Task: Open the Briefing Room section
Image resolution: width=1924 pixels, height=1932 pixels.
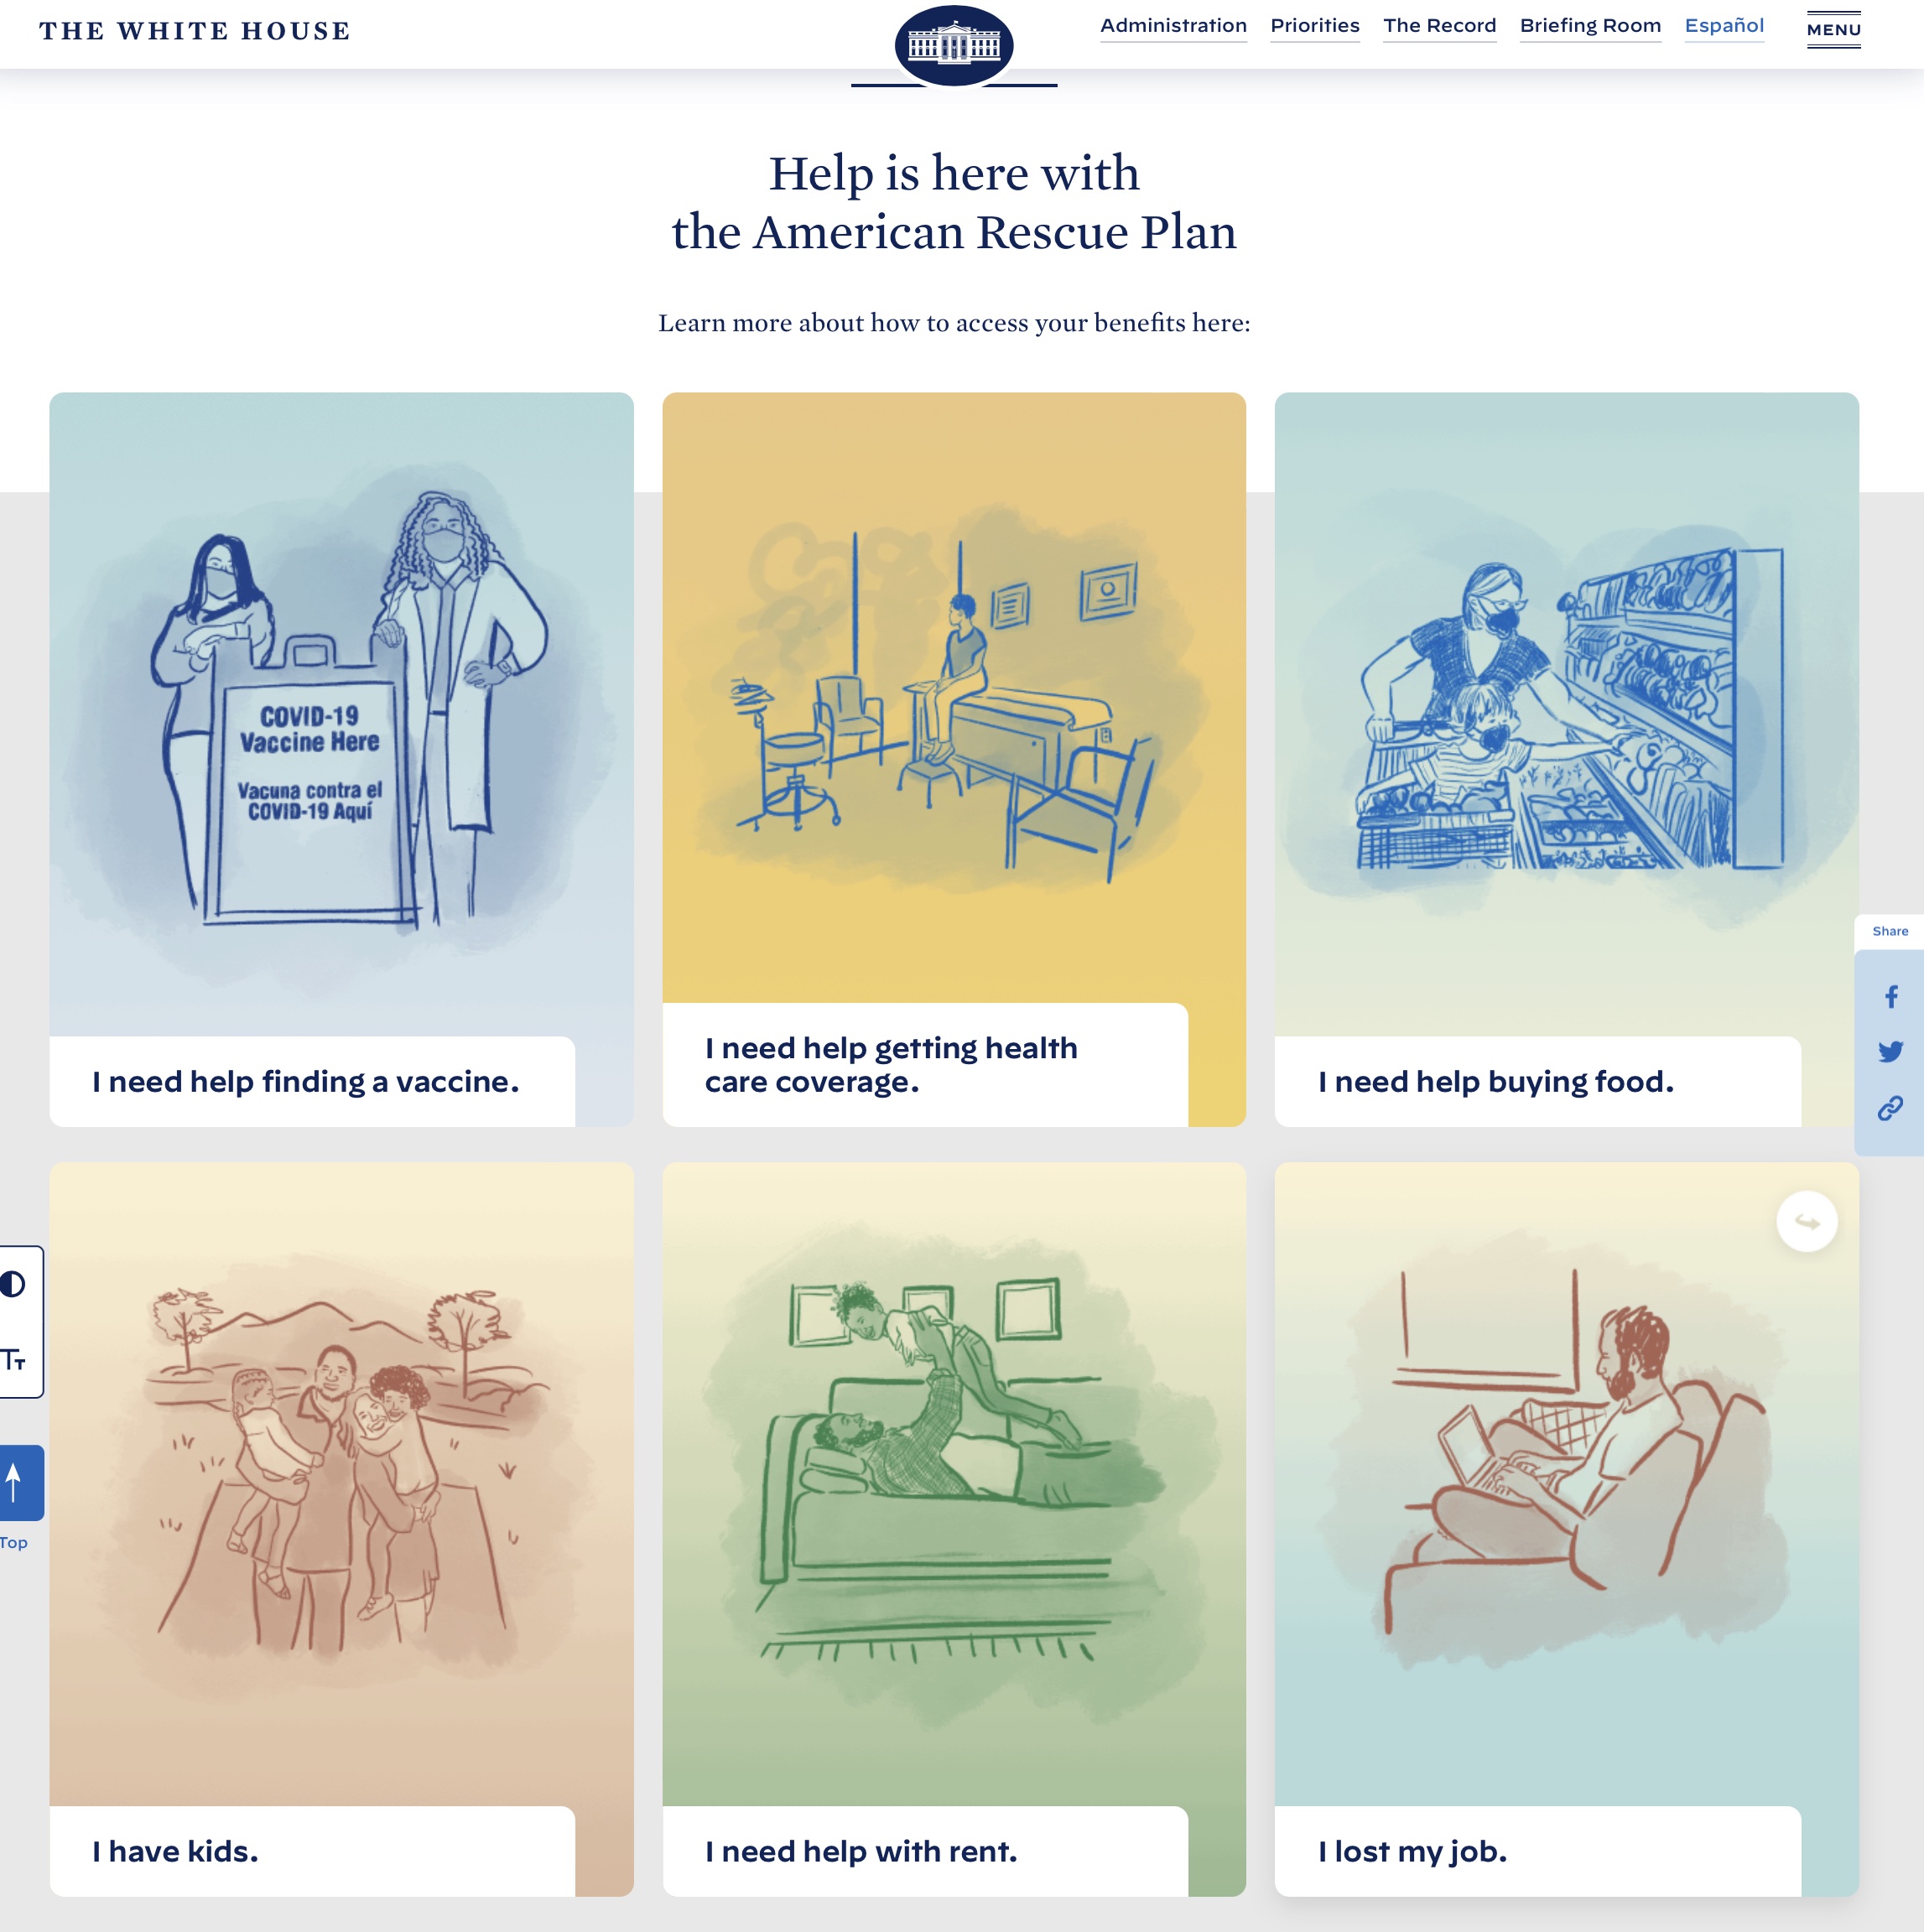Action: pyautogui.click(x=1590, y=26)
